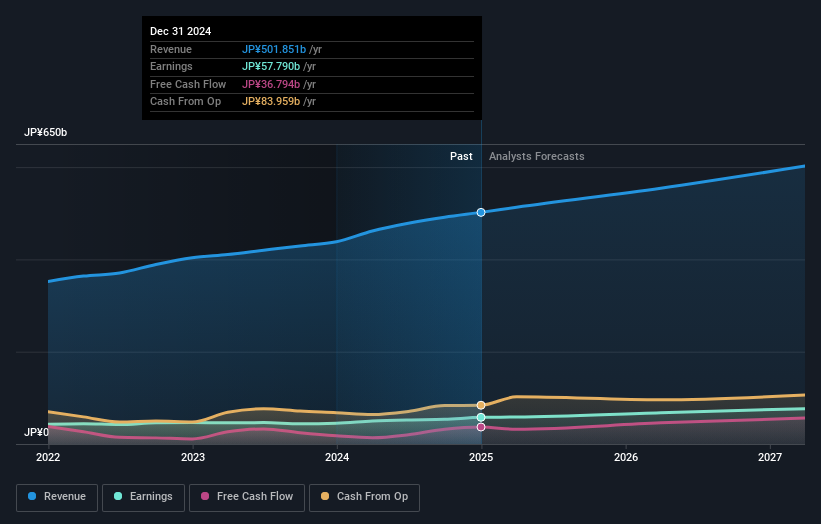The width and height of the screenshot is (821, 524).
Task: Click the teal Earnings legend dot
Action: [x=118, y=496]
